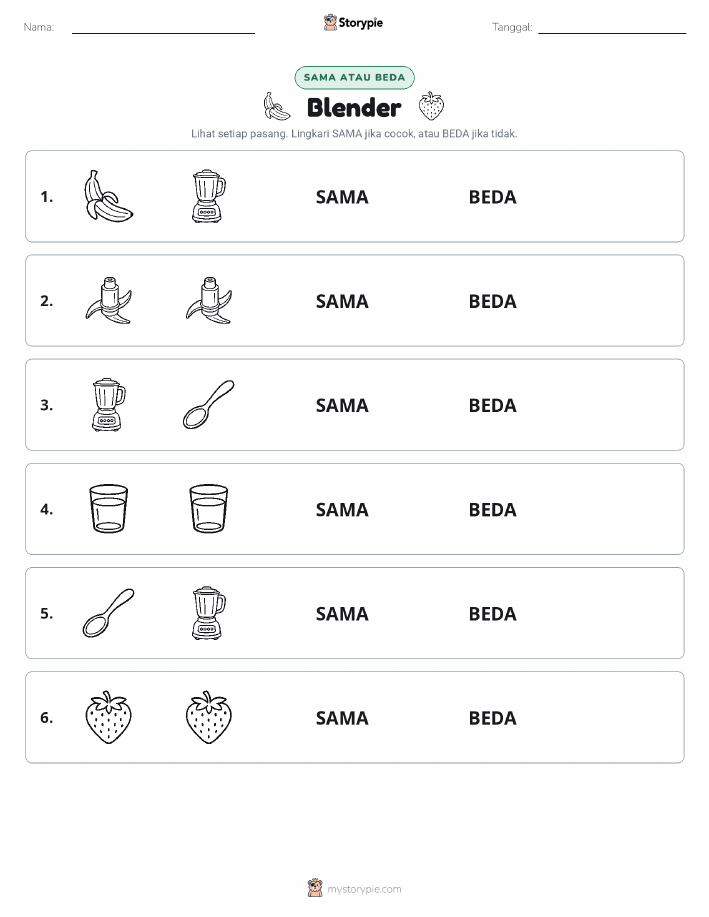
Task: Click the banana icon beside Blender title
Action: (x=276, y=106)
